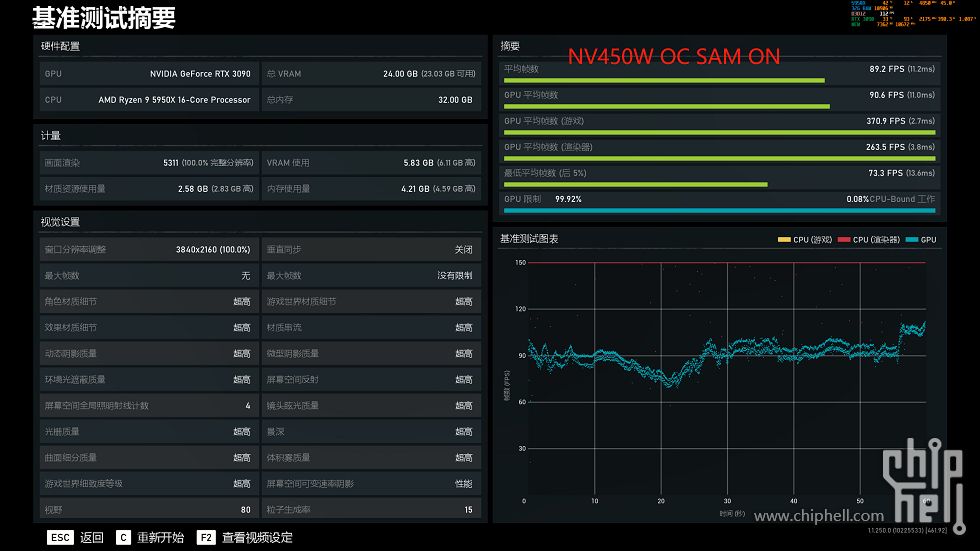Click the 硬件配置 section header
Screen dimensions: 980x551
coord(60,46)
